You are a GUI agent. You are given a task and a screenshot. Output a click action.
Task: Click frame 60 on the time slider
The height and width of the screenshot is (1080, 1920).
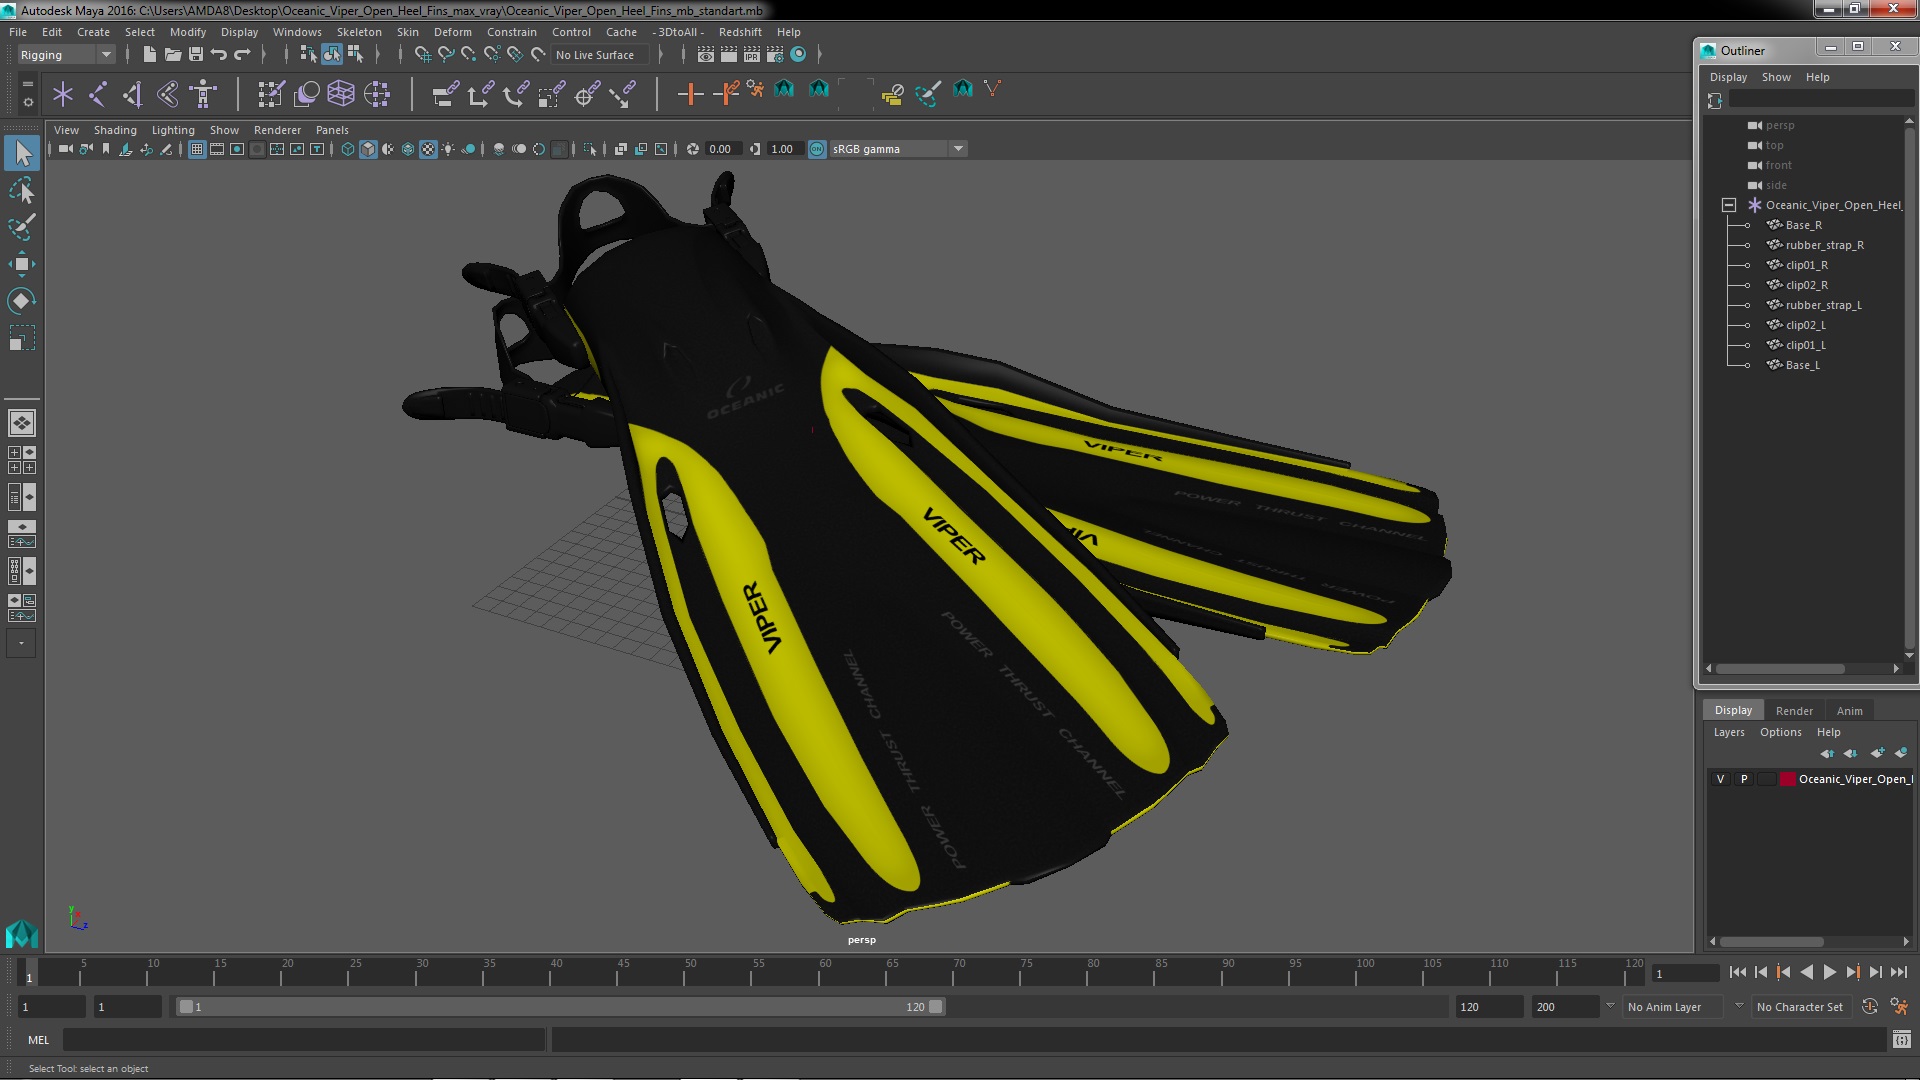pos(825,972)
